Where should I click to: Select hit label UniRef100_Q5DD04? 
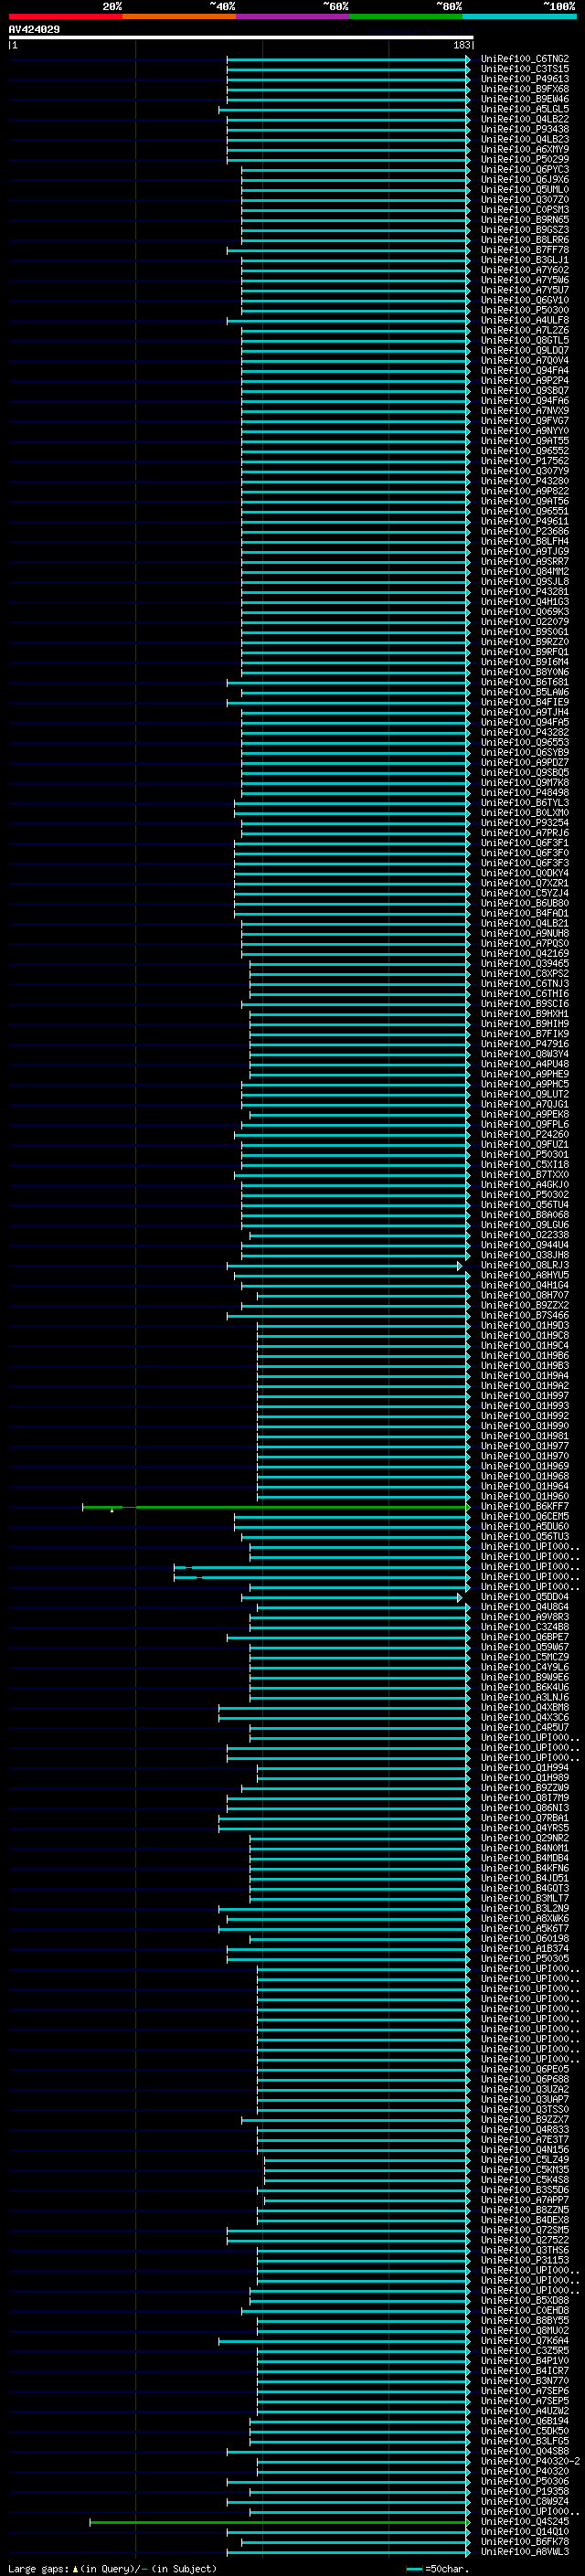[525, 1596]
